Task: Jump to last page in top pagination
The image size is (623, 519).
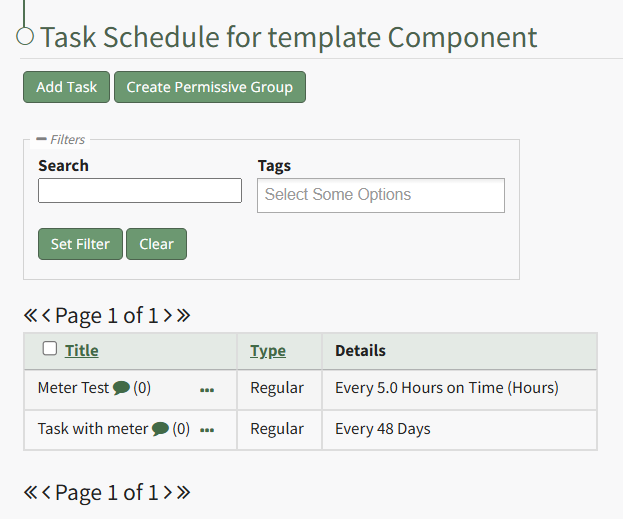Action: [x=183, y=316]
